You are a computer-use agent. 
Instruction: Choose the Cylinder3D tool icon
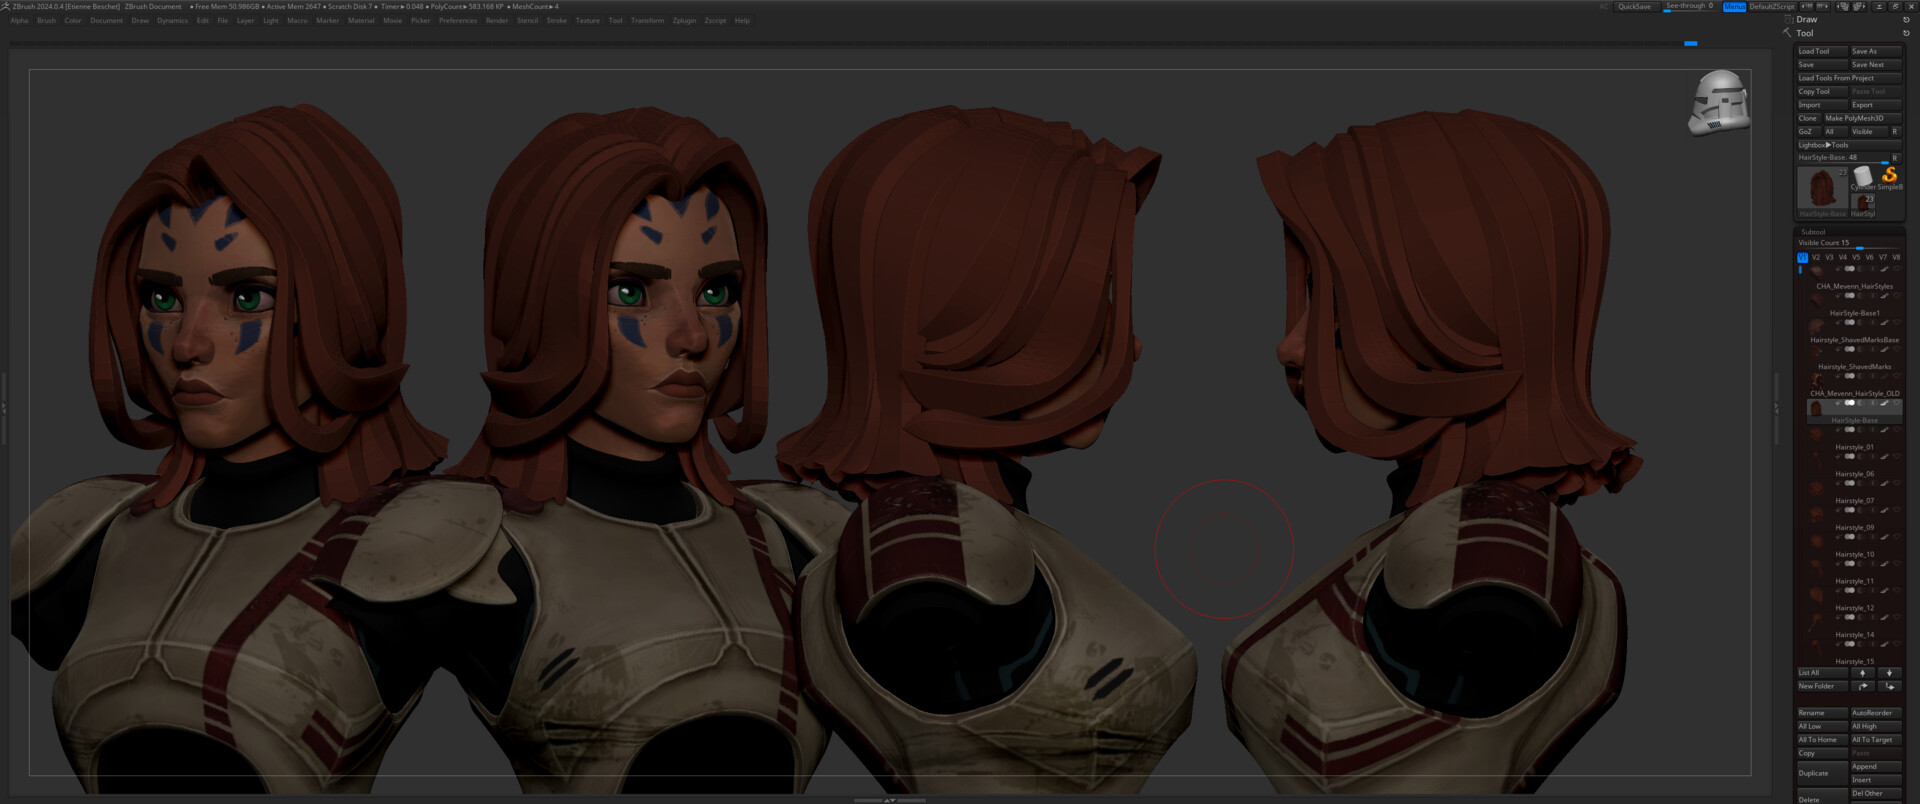(x=1863, y=178)
